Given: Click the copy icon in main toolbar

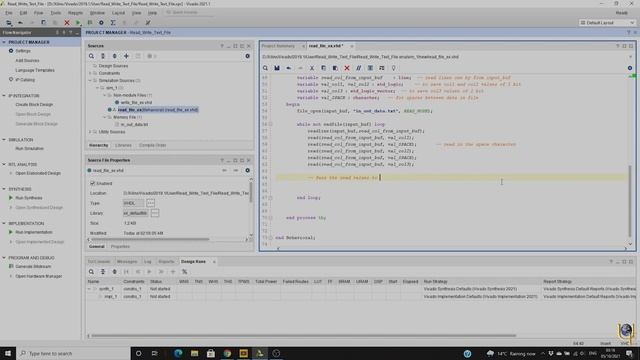Looking at the screenshot, I should (x=44, y=22).
